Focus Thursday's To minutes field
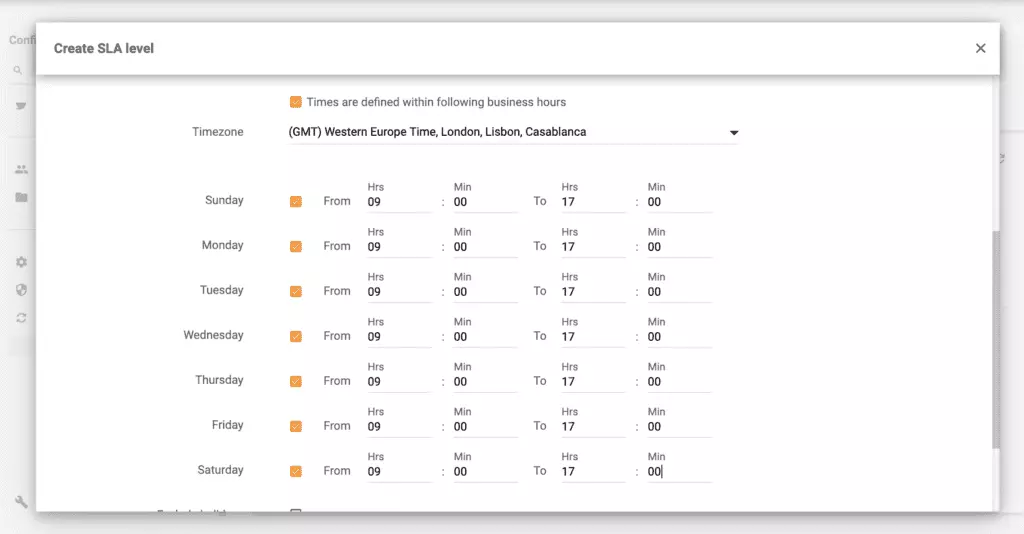The width and height of the screenshot is (1024, 534). [x=679, y=382]
